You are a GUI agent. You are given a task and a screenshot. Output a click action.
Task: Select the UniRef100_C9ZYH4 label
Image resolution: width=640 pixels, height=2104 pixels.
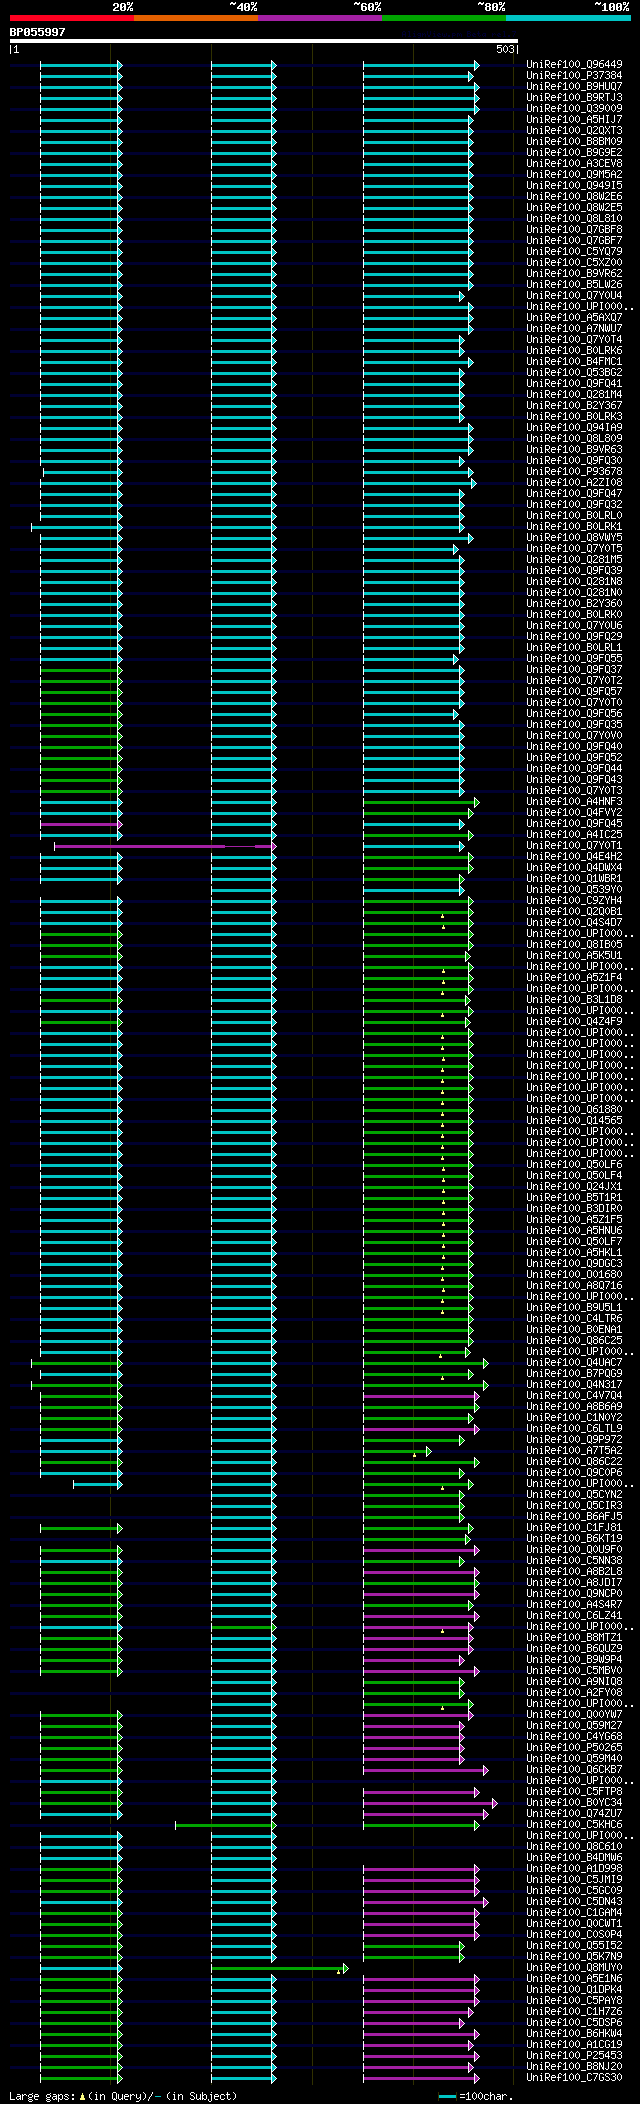pos(574,901)
